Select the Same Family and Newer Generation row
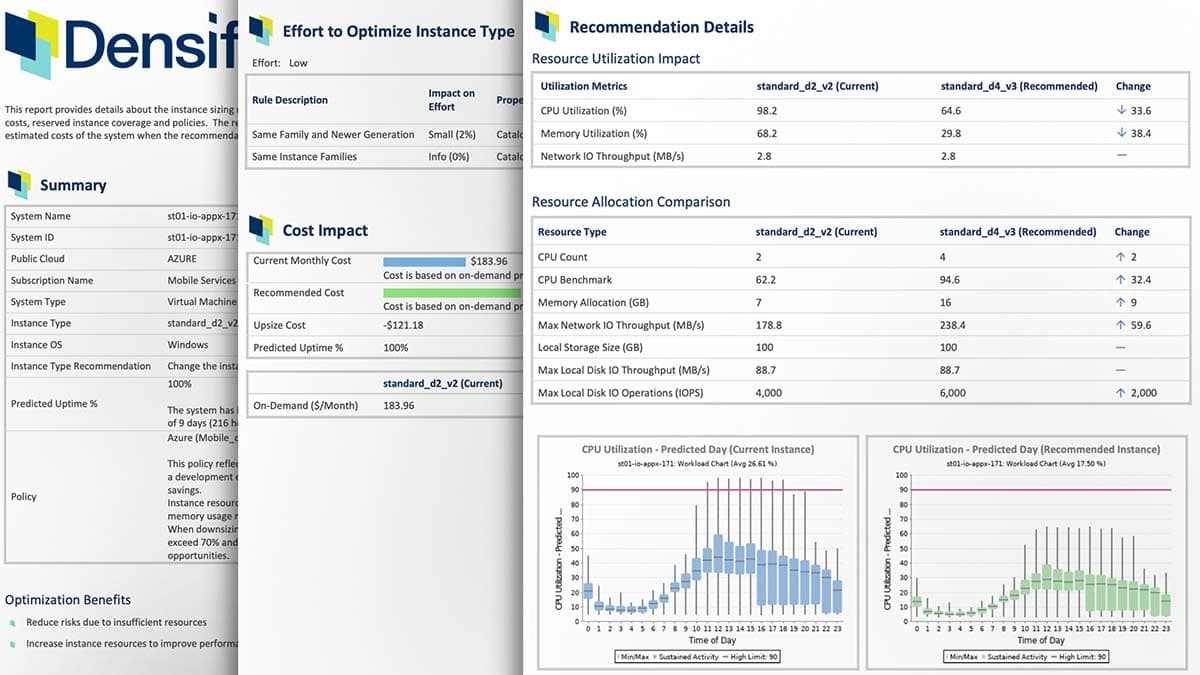Viewport: 1200px width, 675px height. point(333,134)
